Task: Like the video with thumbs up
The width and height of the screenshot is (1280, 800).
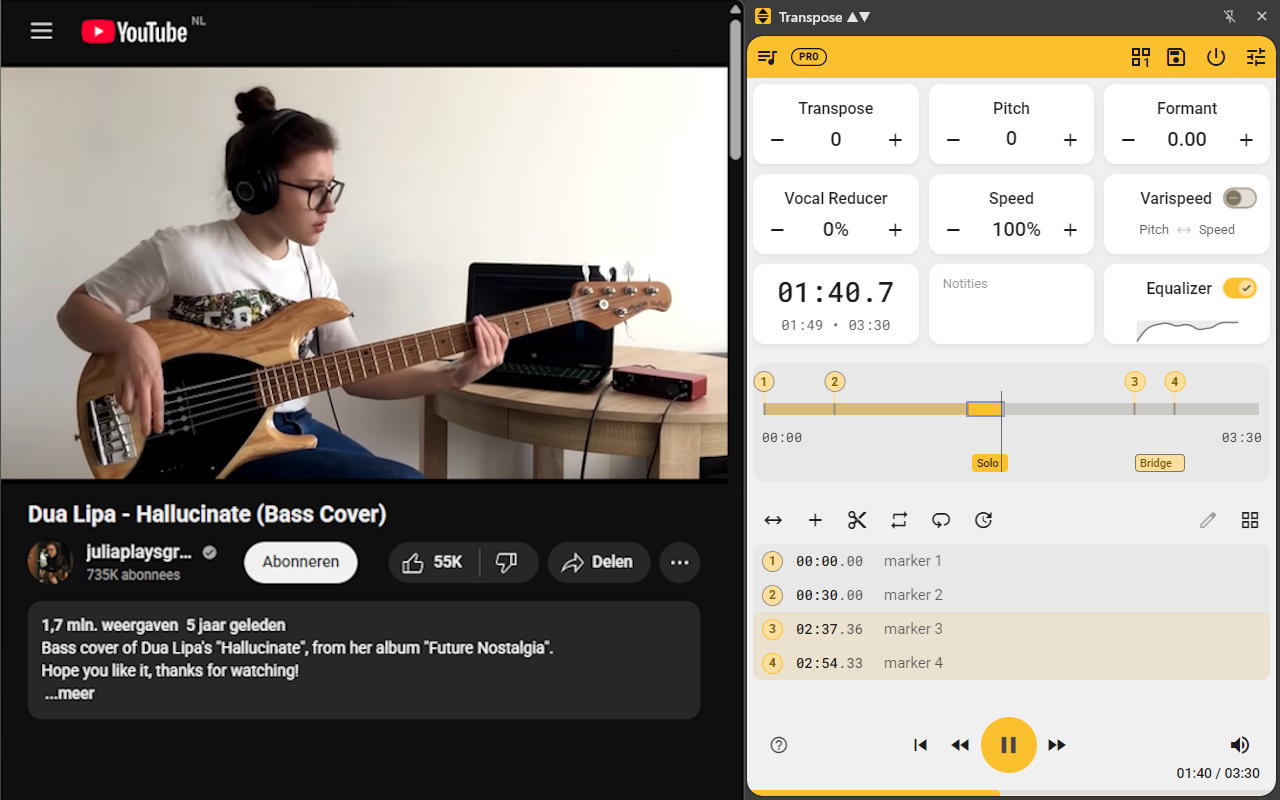Action: pyautogui.click(x=434, y=563)
